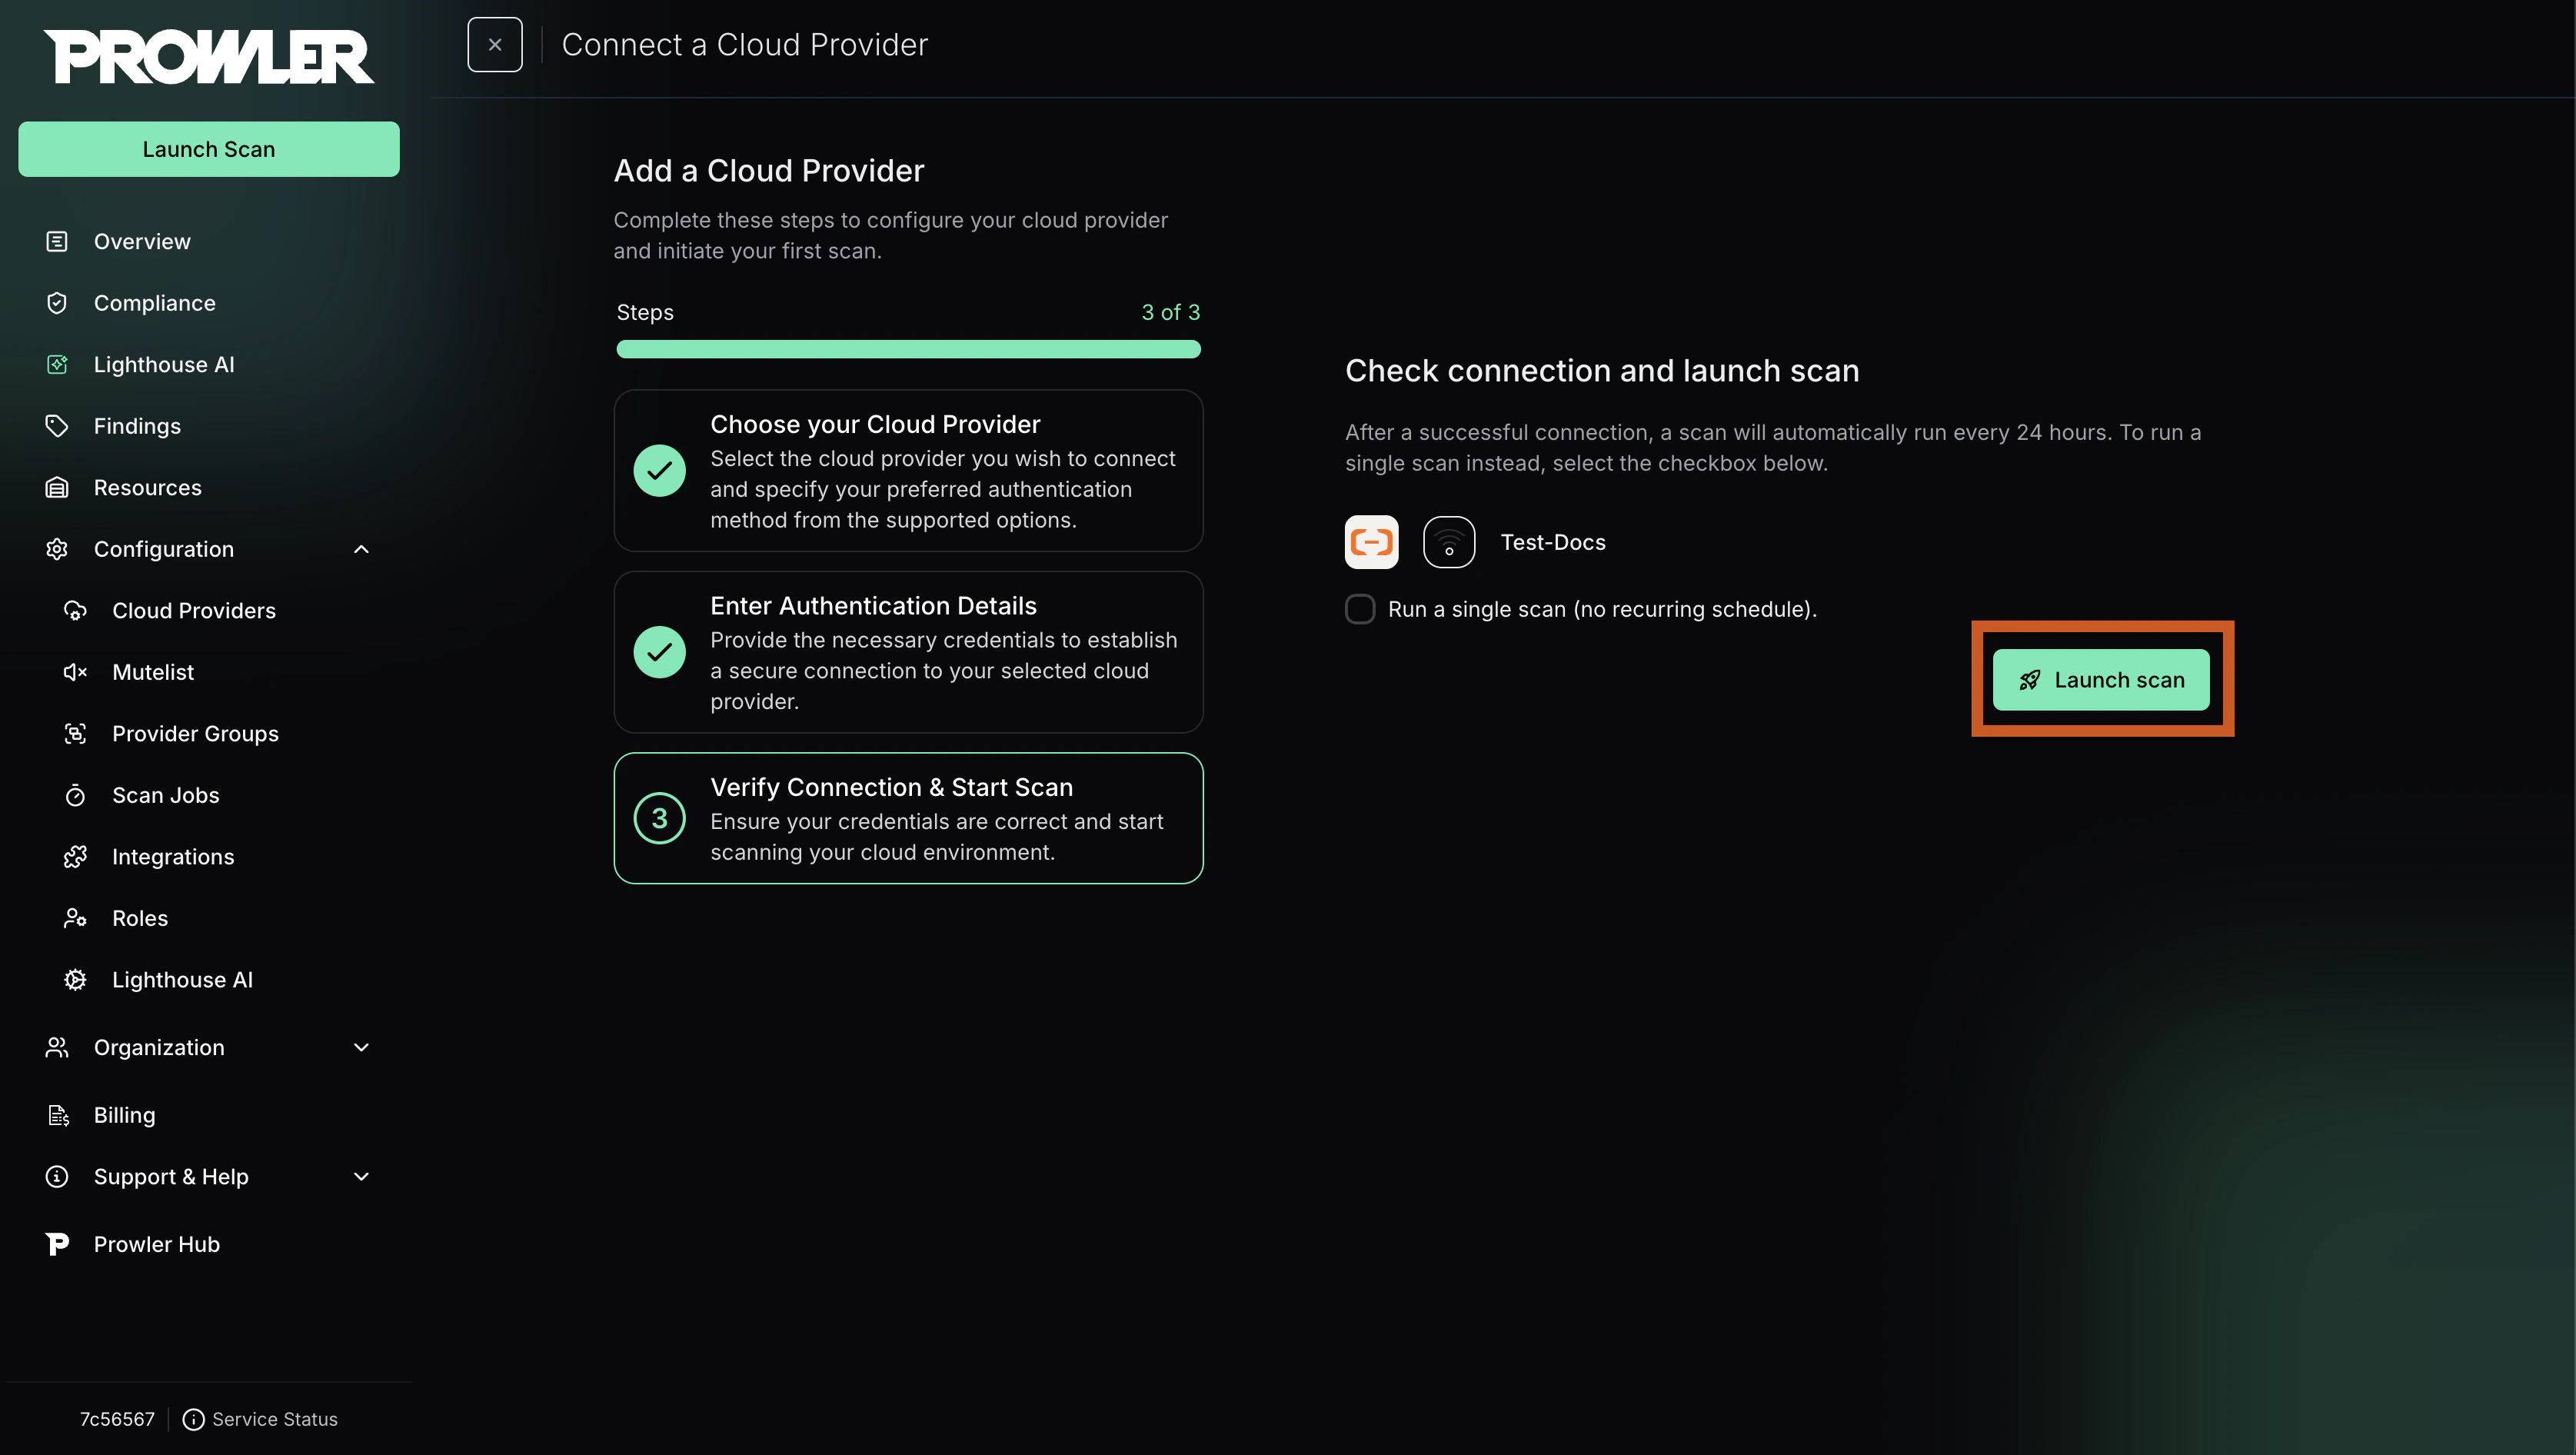Click the connection status icon beside Test-Docs
Image resolution: width=2576 pixels, height=1455 pixels.
[x=1449, y=542]
